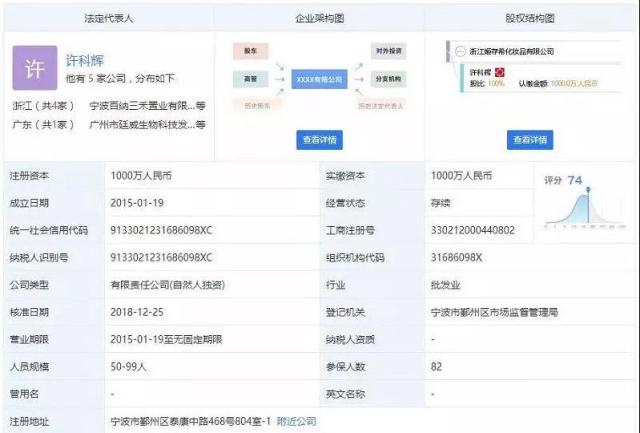The image size is (640, 433).
Task: Click the 评分 74 score curve marker
Action: coord(590,189)
